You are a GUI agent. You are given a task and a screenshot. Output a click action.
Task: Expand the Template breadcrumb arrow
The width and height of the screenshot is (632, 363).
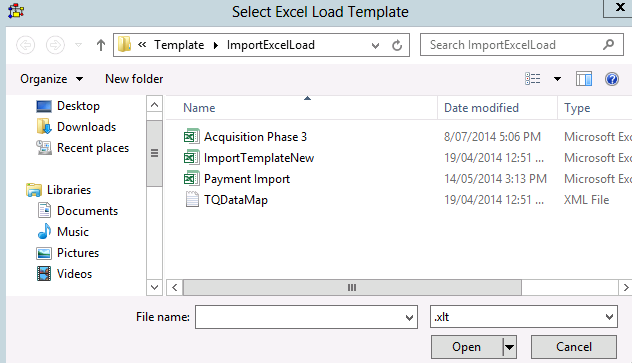point(216,45)
